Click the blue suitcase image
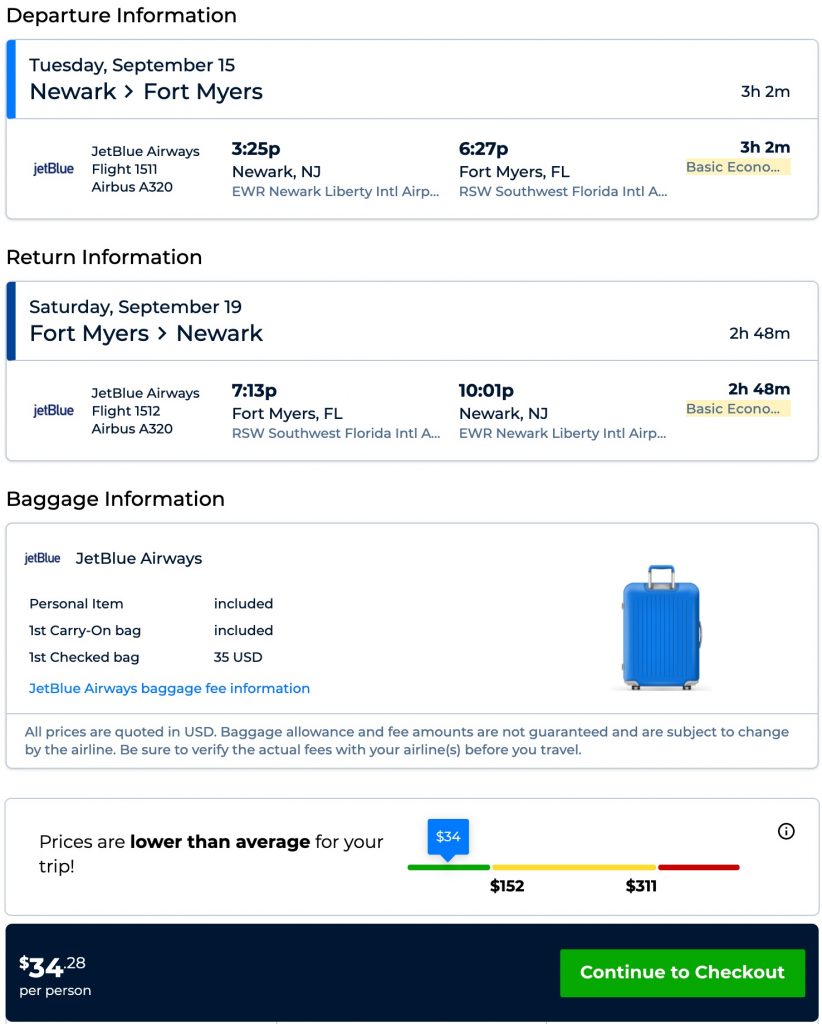822x1024 pixels. point(661,627)
